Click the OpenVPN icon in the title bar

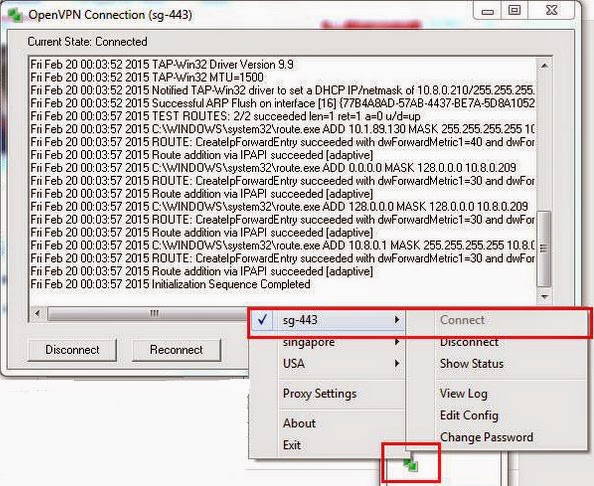click(15, 14)
